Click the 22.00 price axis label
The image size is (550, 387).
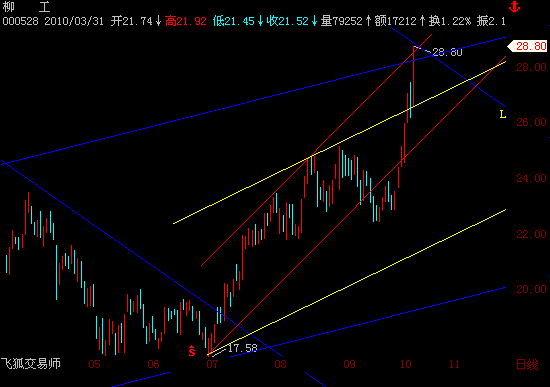click(x=531, y=234)
